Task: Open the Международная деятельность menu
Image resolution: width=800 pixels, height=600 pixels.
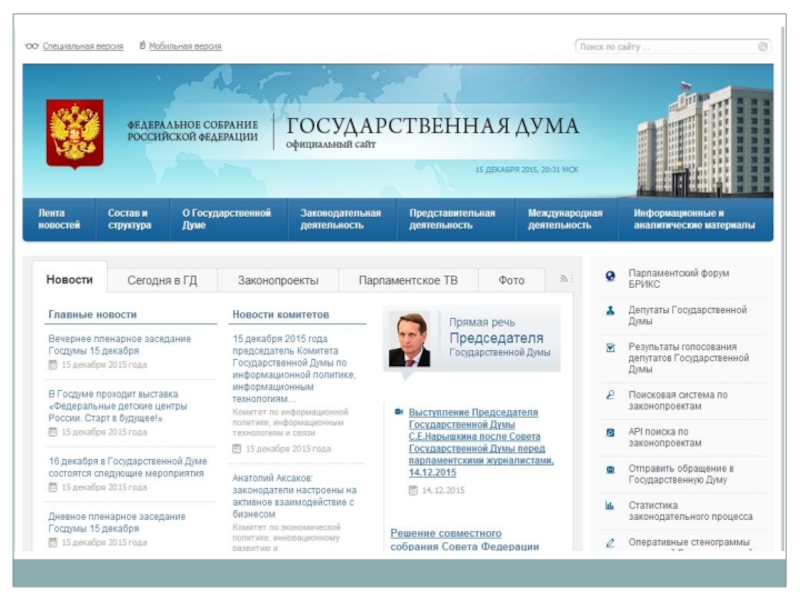Action: [x=565, y=219]
